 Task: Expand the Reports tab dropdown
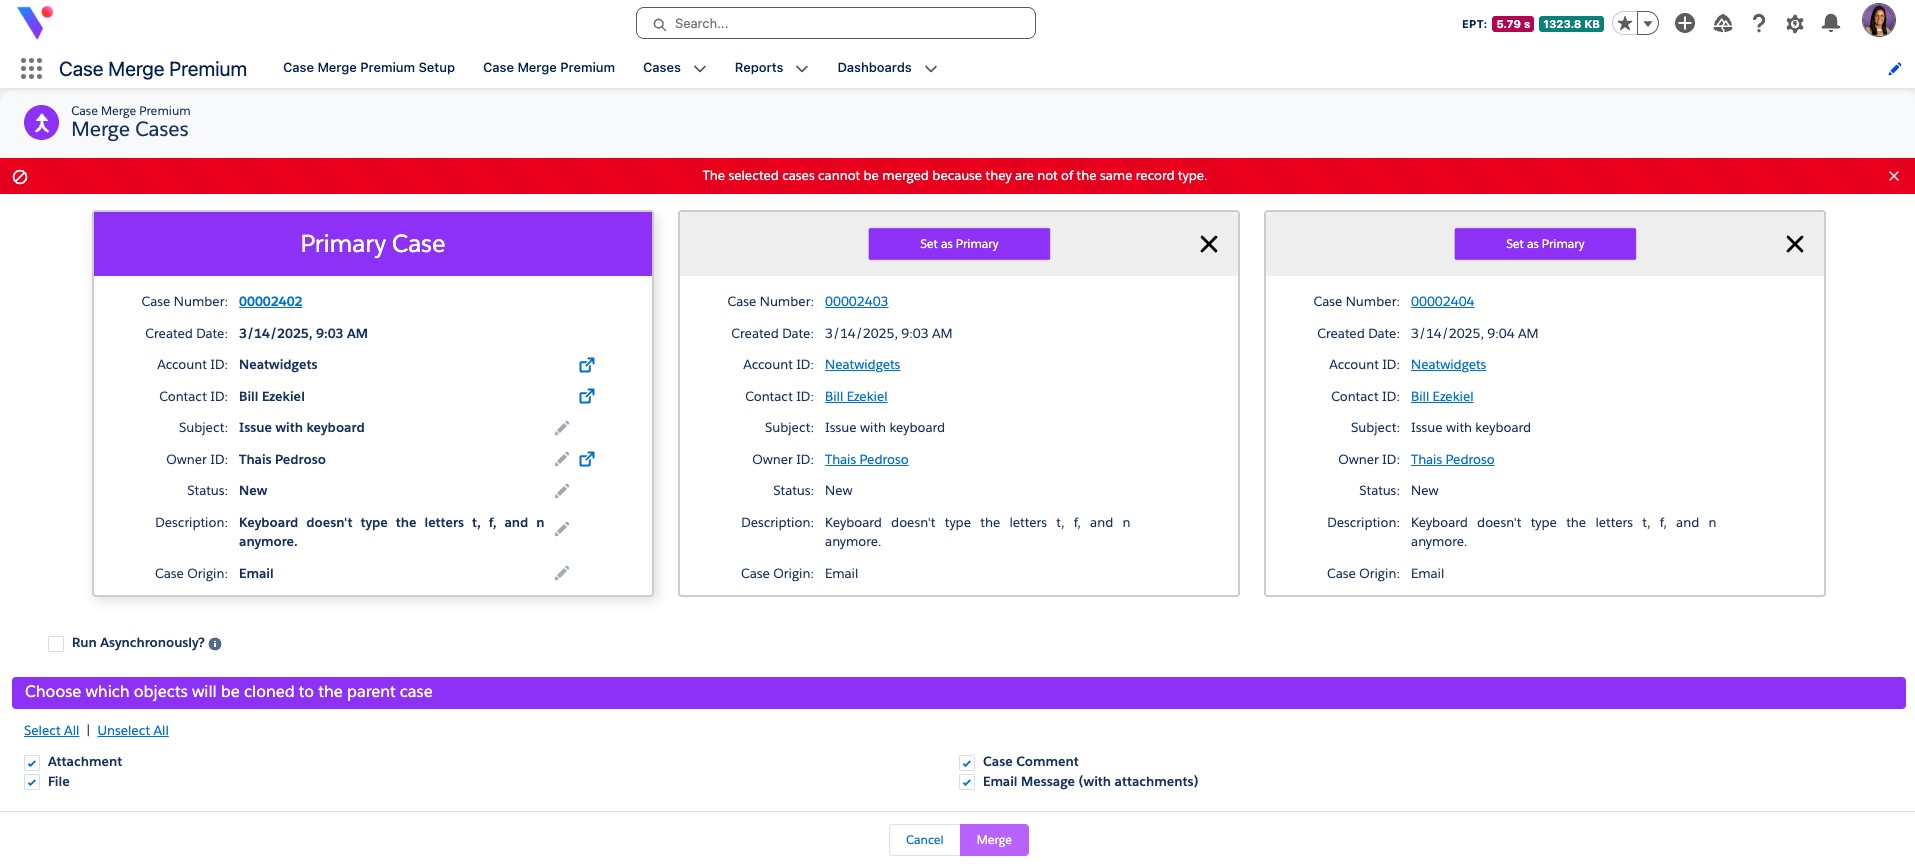point(802,69)
